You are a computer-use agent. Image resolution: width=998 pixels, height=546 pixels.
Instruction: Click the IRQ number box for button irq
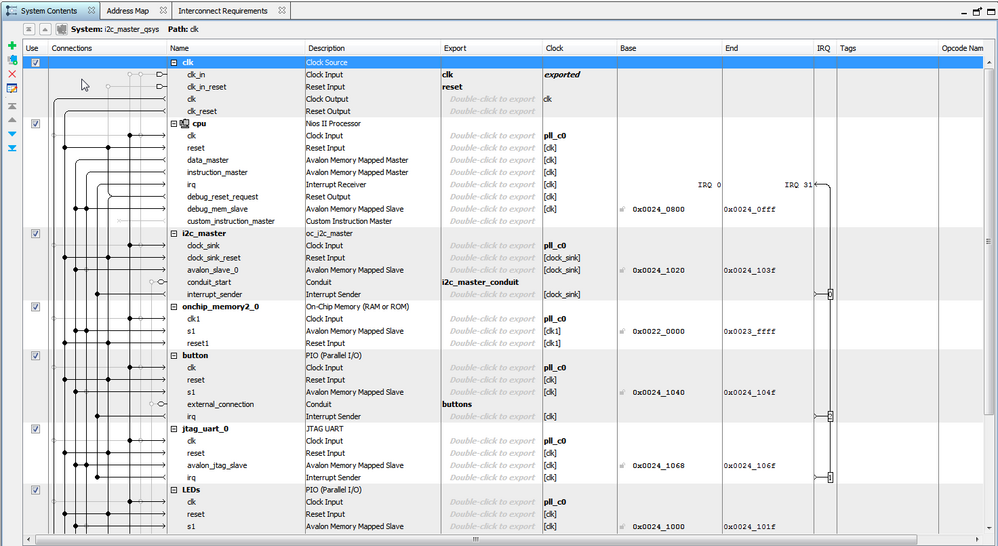[830, 417]
